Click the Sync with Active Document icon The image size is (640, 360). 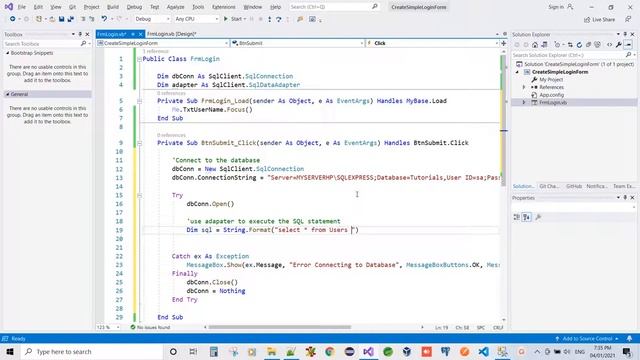[570, 45]
